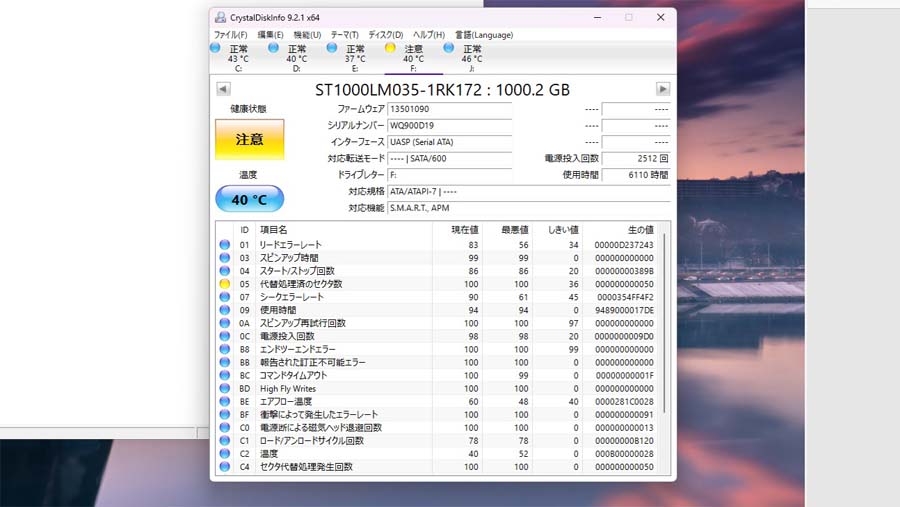This screenshot has width=900, height=507.
Task: Click the interface field UASP (Serial ATA)
Action: tap(449, 142)
